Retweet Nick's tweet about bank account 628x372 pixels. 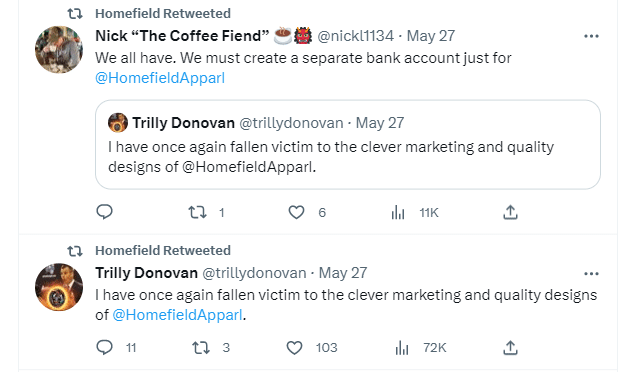[x=197, y=212]
